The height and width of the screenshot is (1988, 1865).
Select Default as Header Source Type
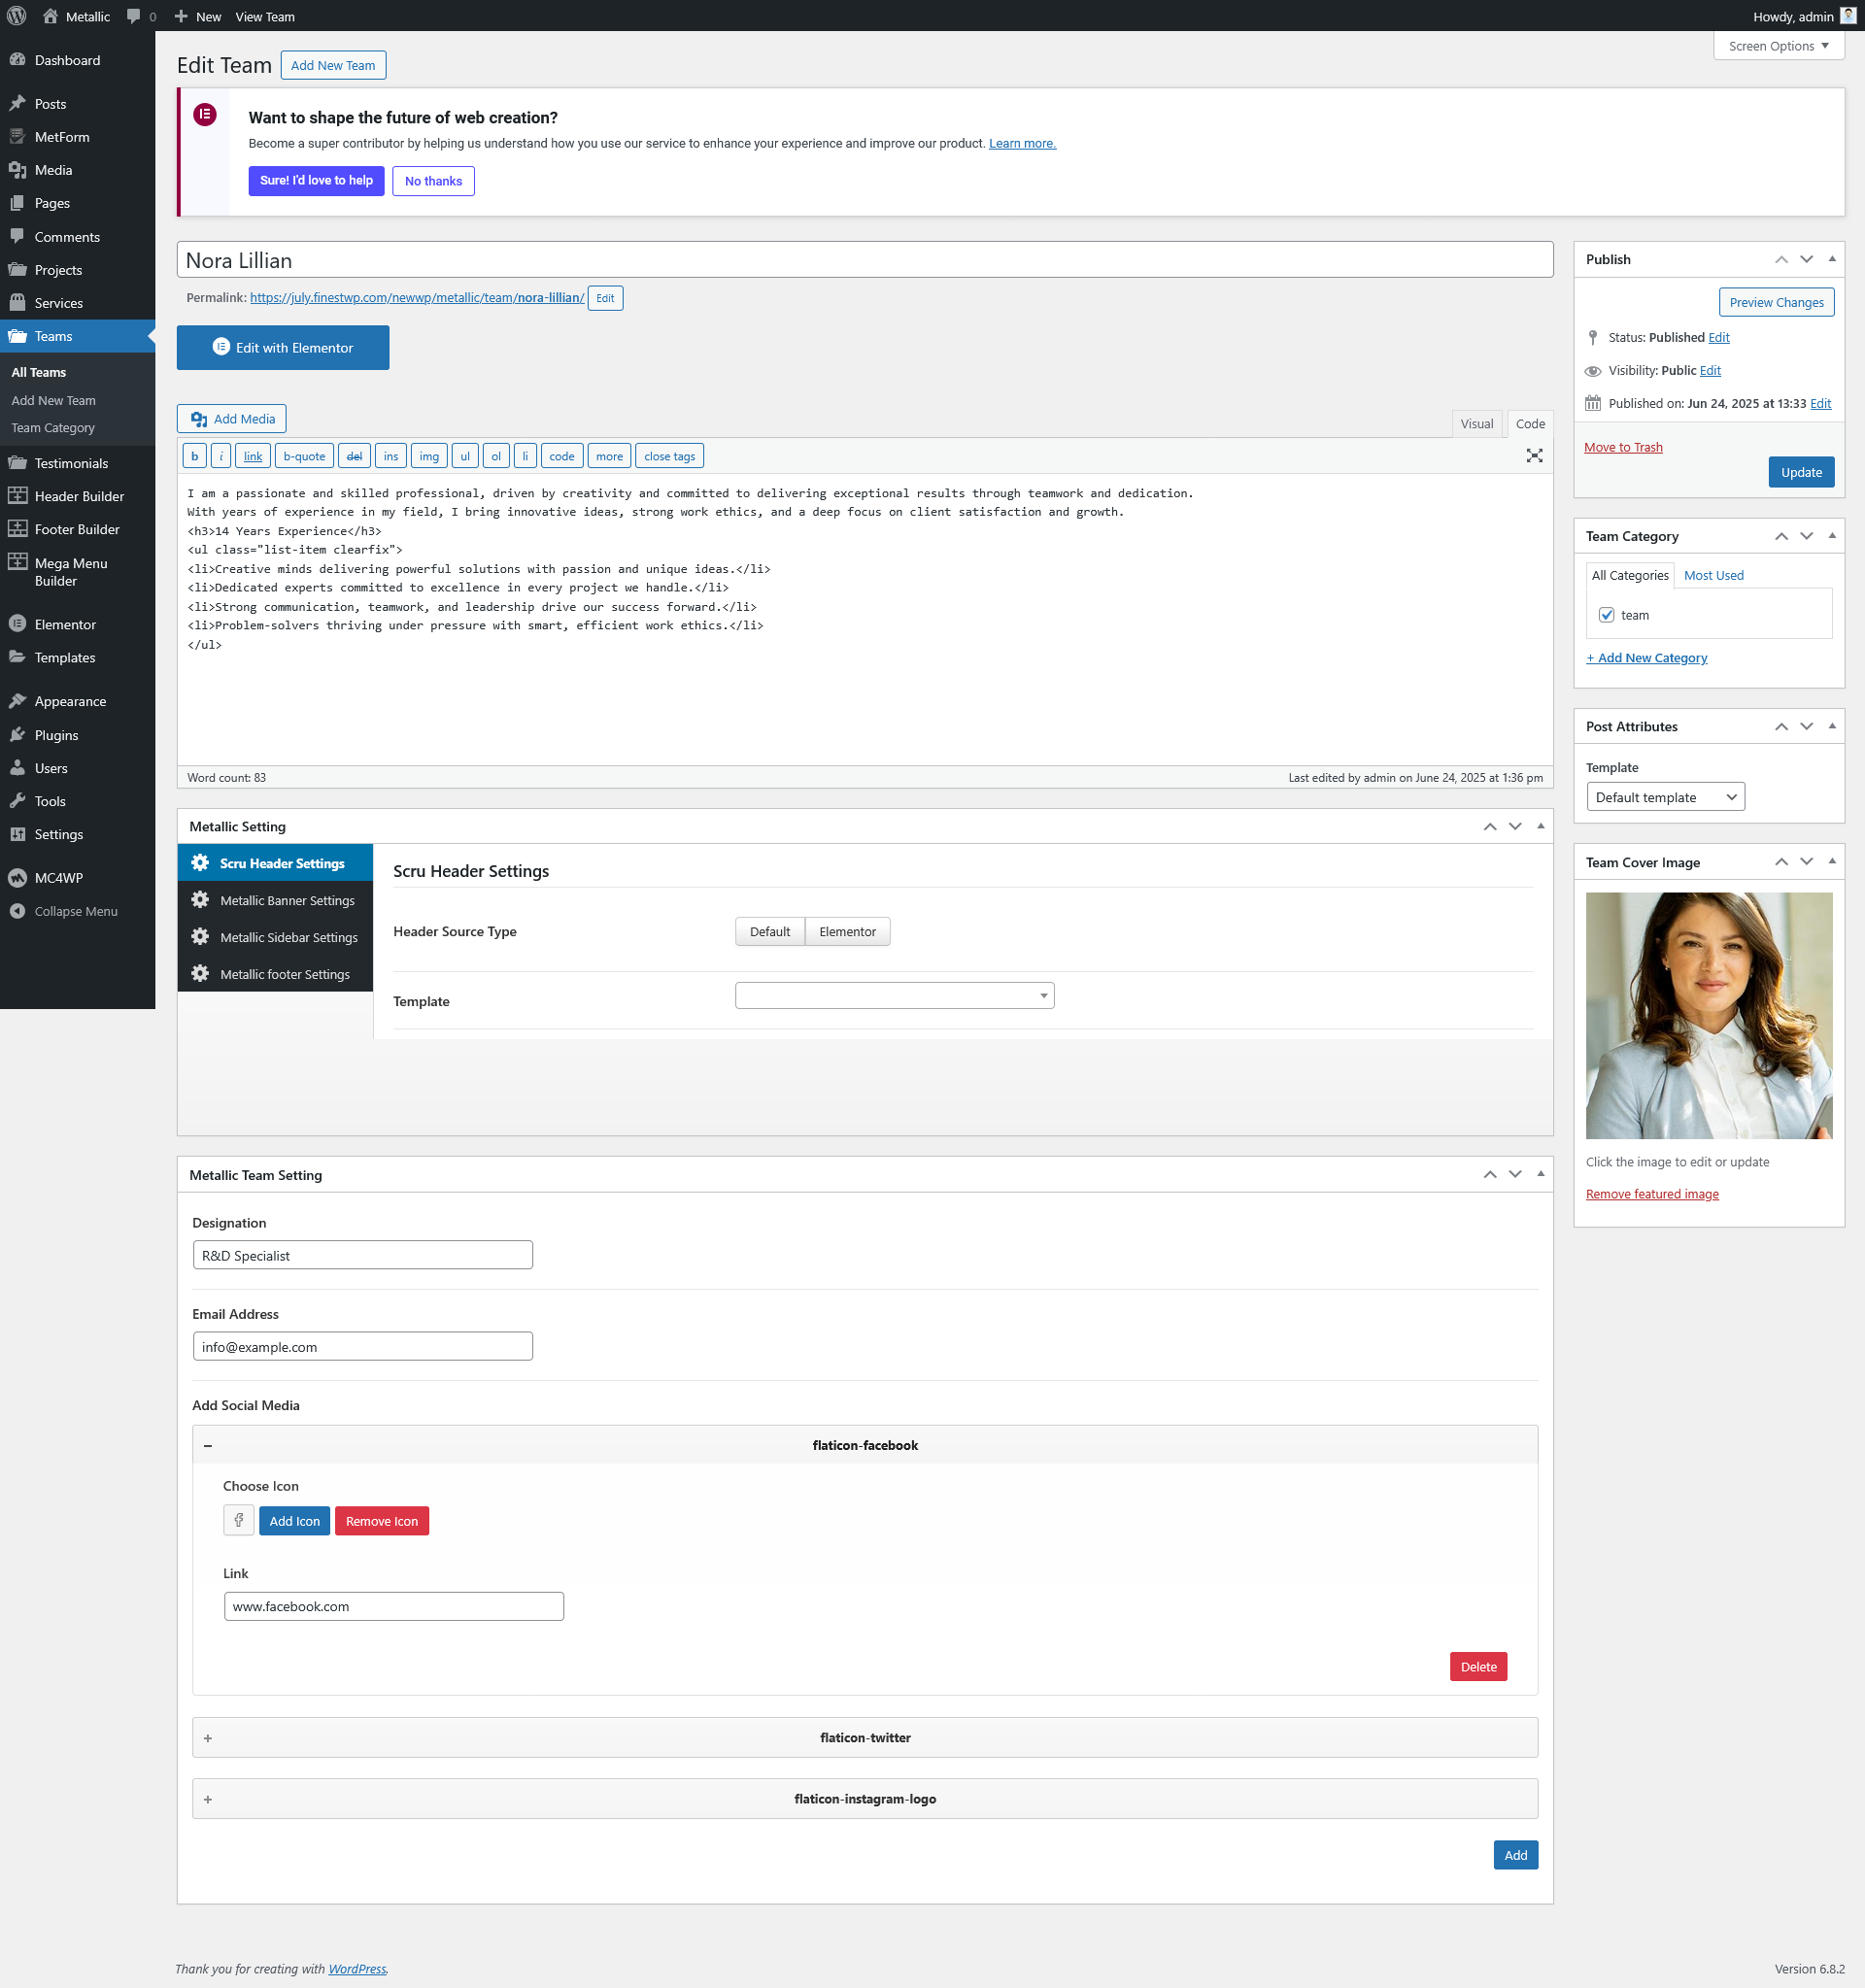click(x=769, y=931)
